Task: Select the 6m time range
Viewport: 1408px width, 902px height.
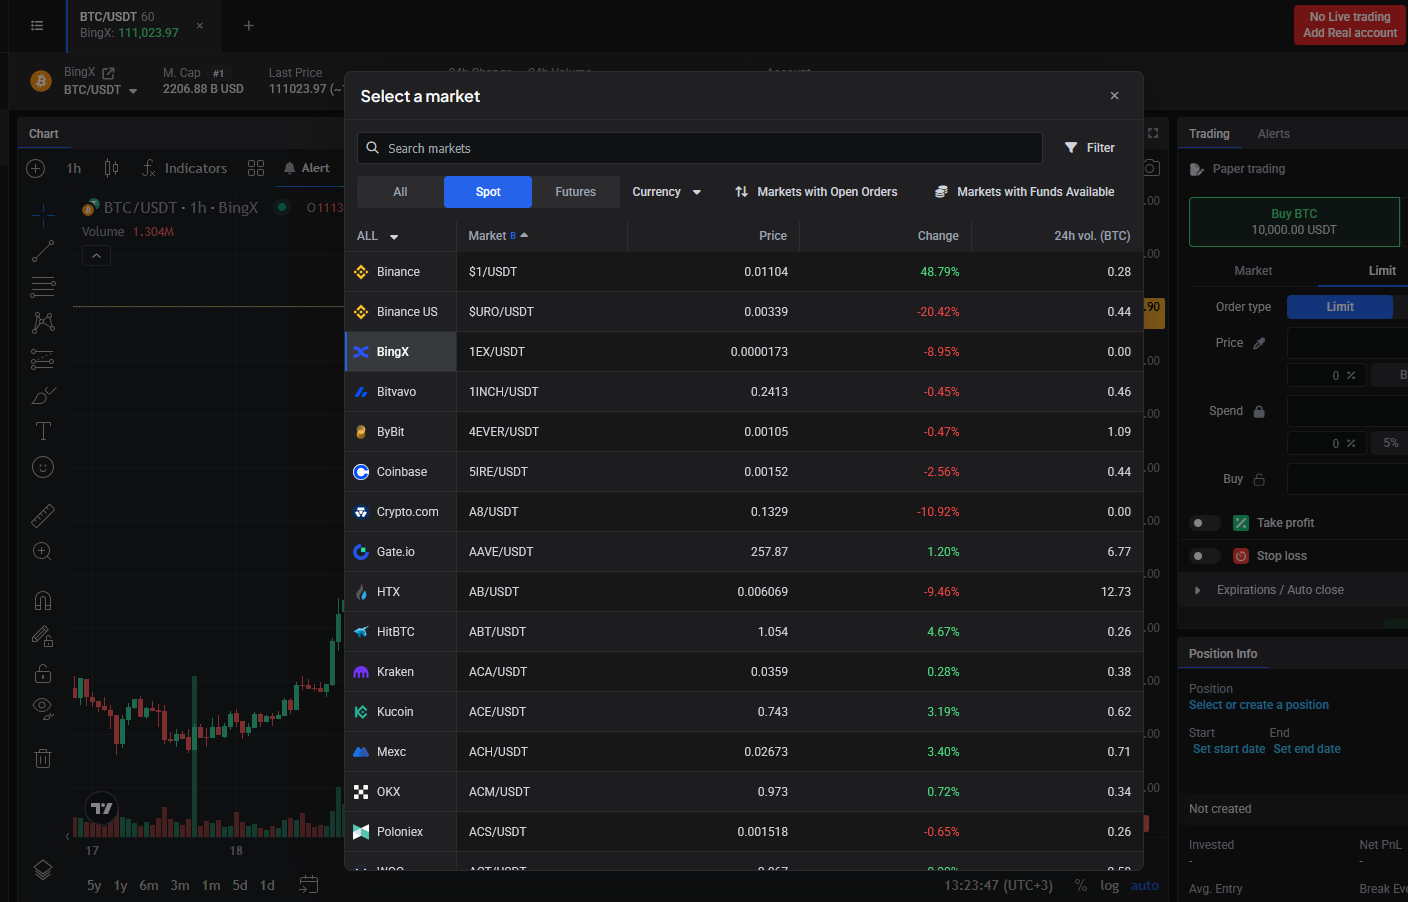Action: click(x=149, y=885)
